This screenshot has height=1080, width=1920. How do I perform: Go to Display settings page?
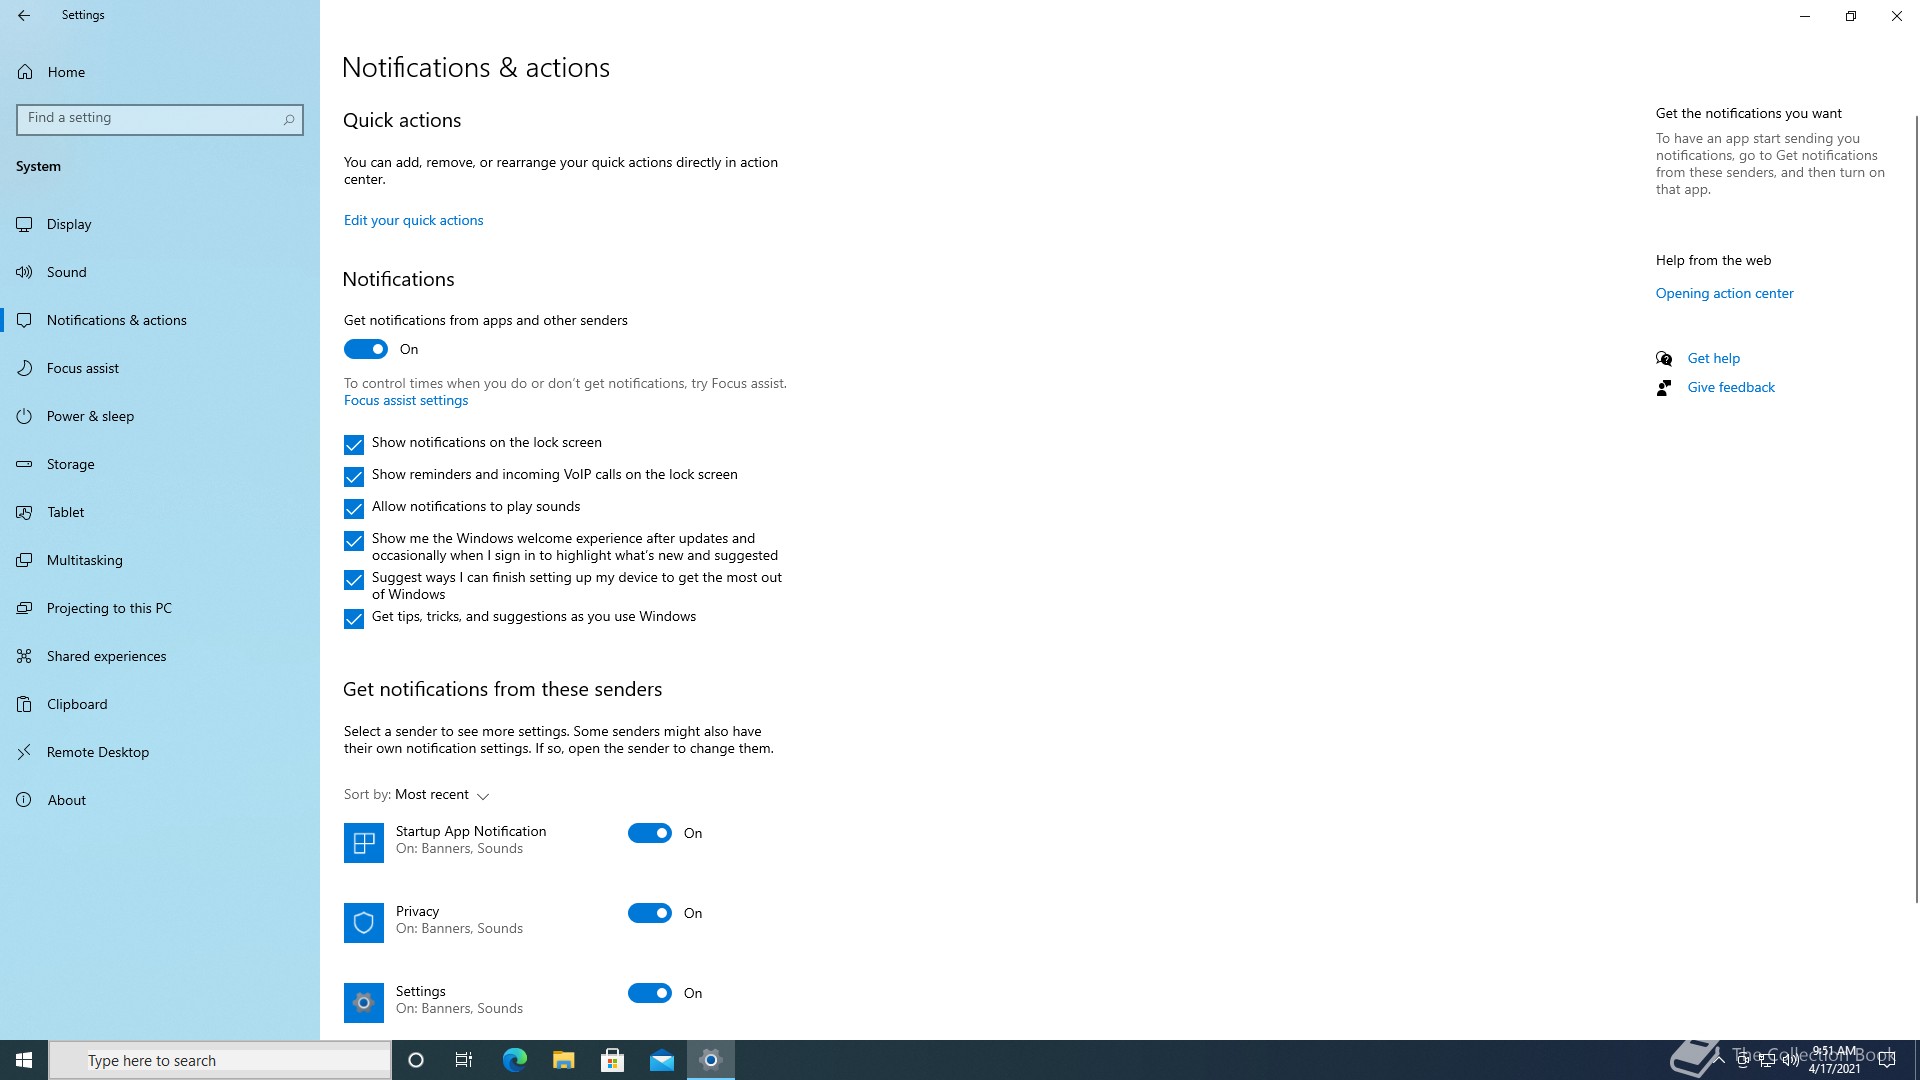pyautogui.click(x=160, y=224)
